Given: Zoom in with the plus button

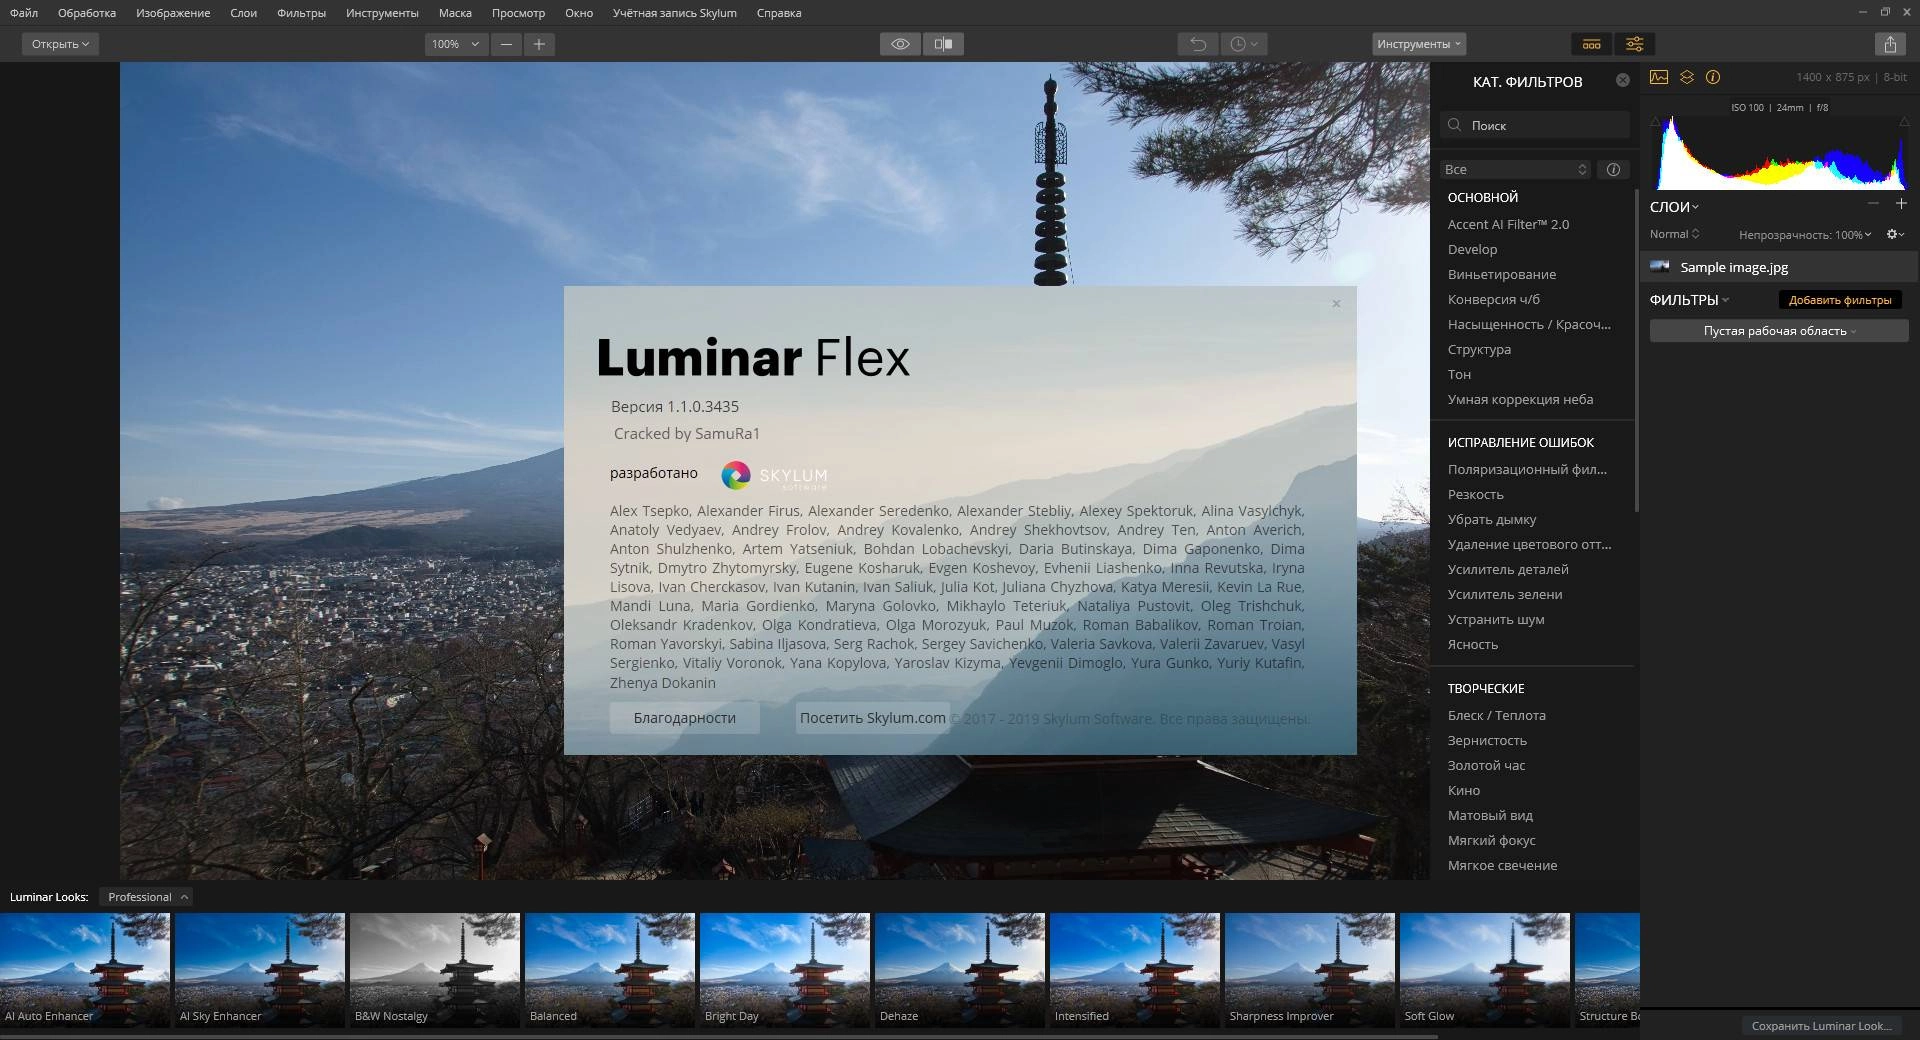Looking at the screenshot, I should [539, 44].
